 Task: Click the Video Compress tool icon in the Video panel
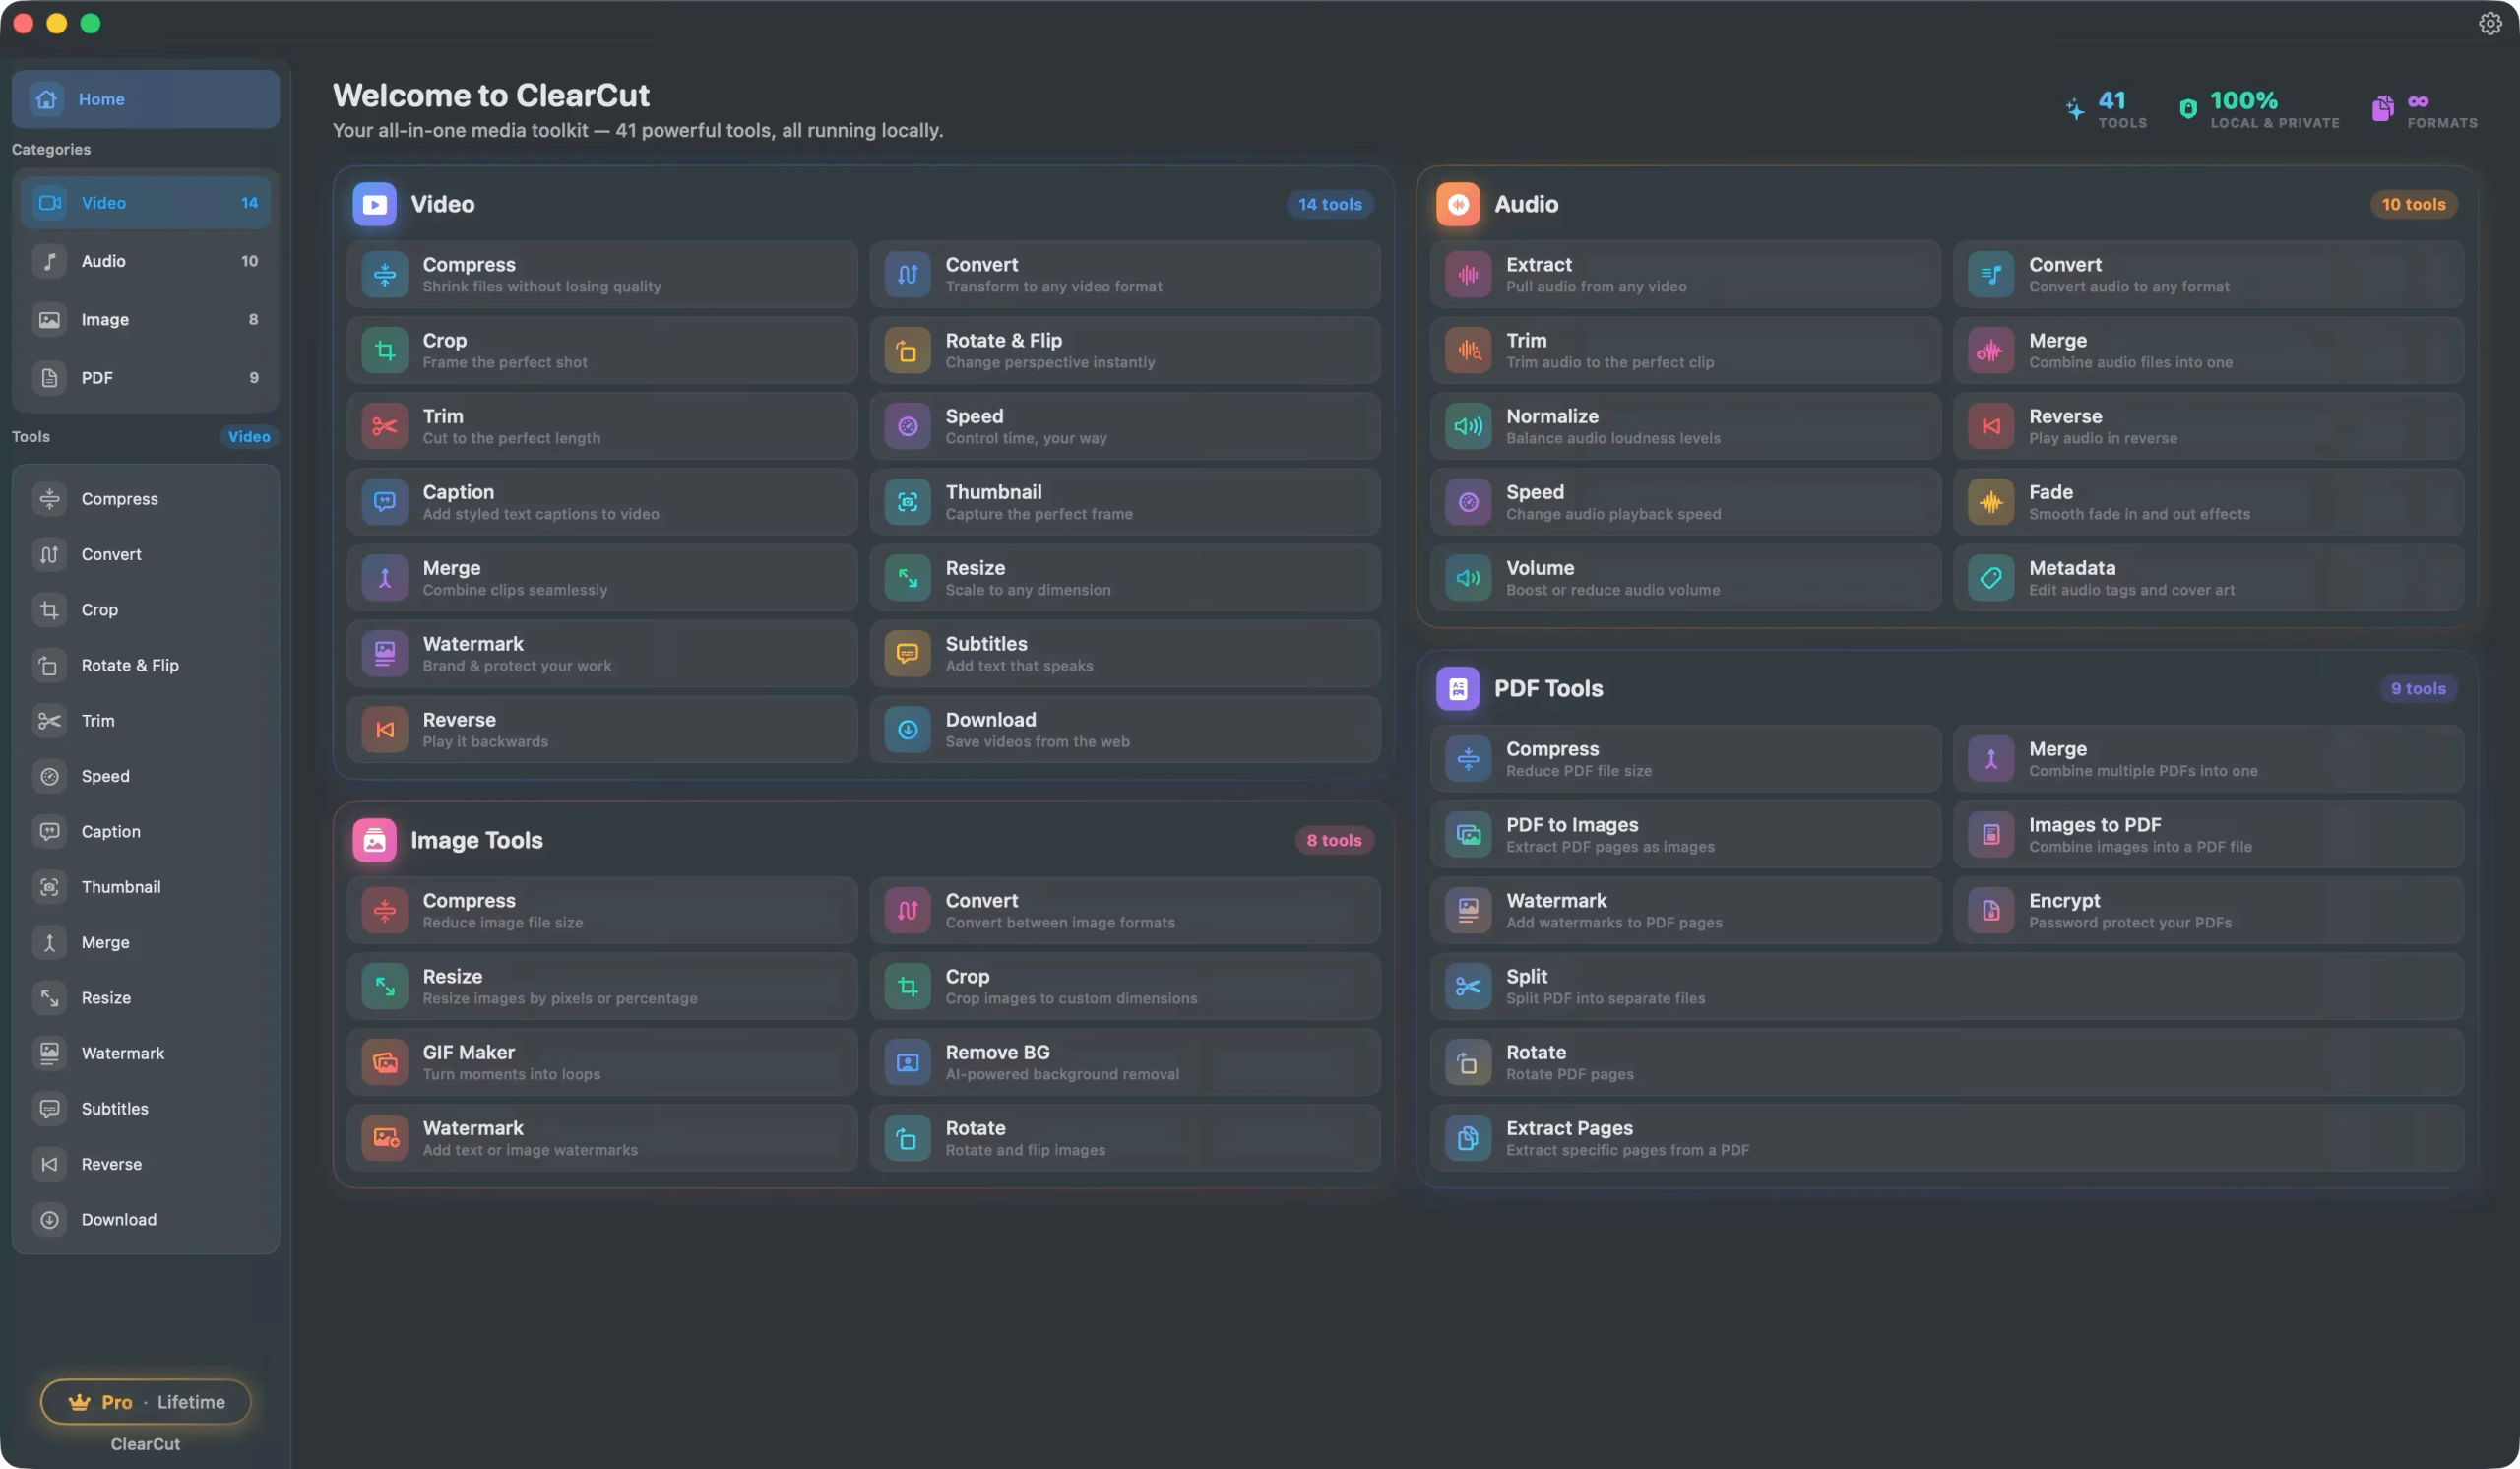click(x=385, y=274)
